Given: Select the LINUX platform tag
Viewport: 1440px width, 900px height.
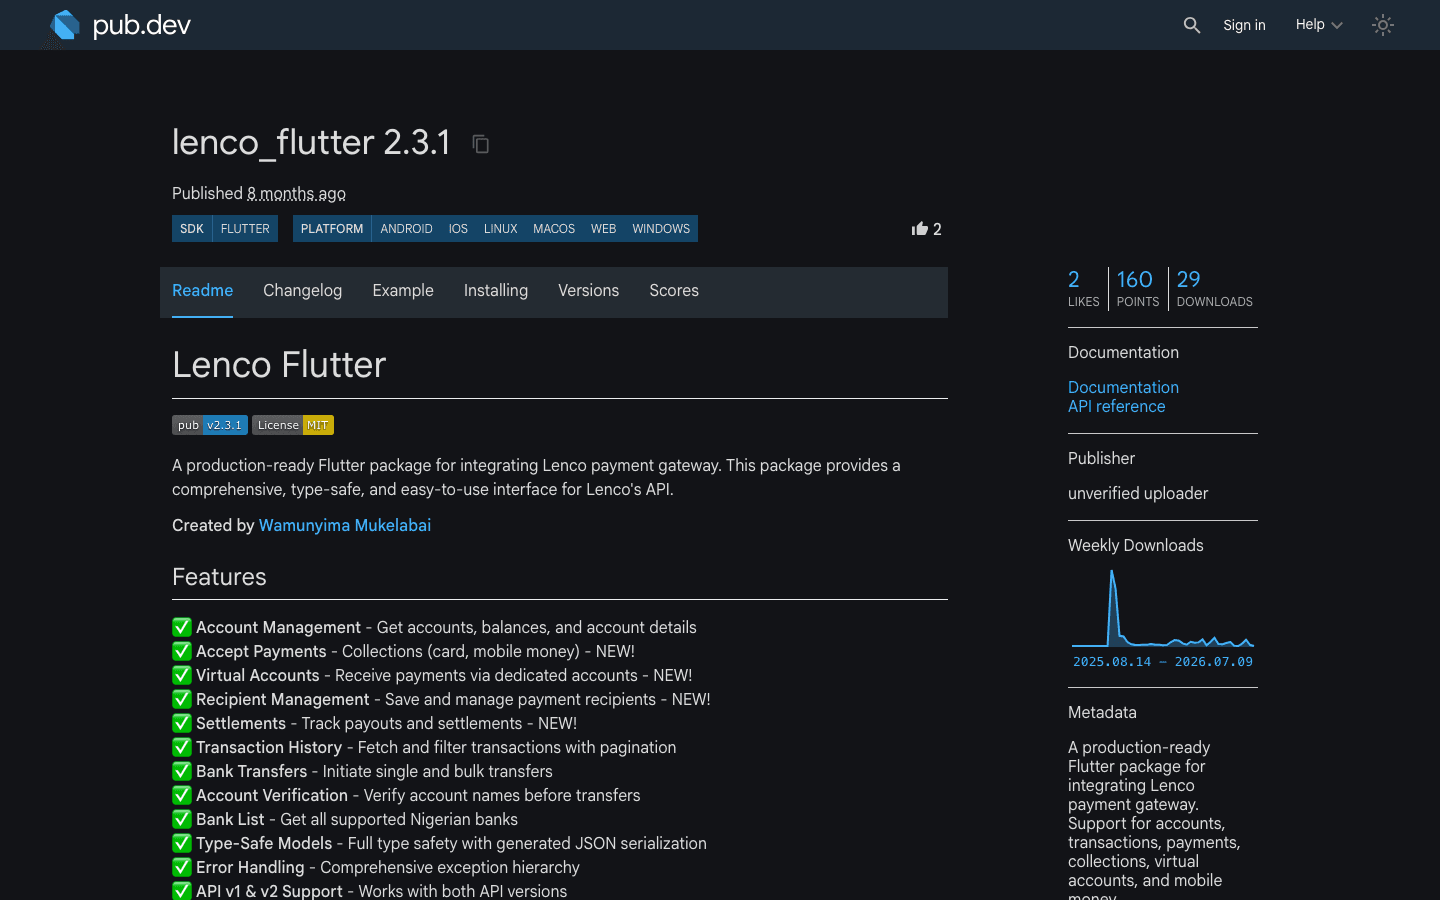Looking at the screenshot, I should pyautogui.click(x=501, y=229).
